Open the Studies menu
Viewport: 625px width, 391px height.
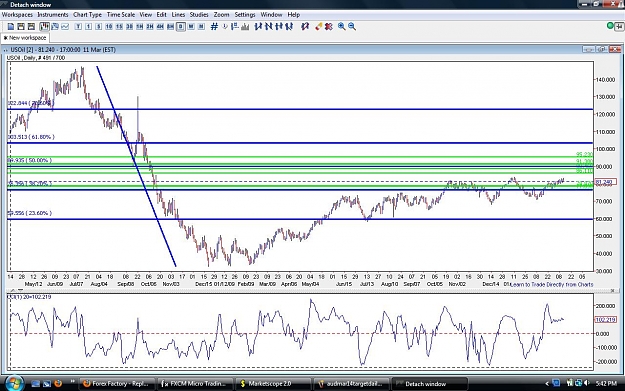(x=199, y=15)
